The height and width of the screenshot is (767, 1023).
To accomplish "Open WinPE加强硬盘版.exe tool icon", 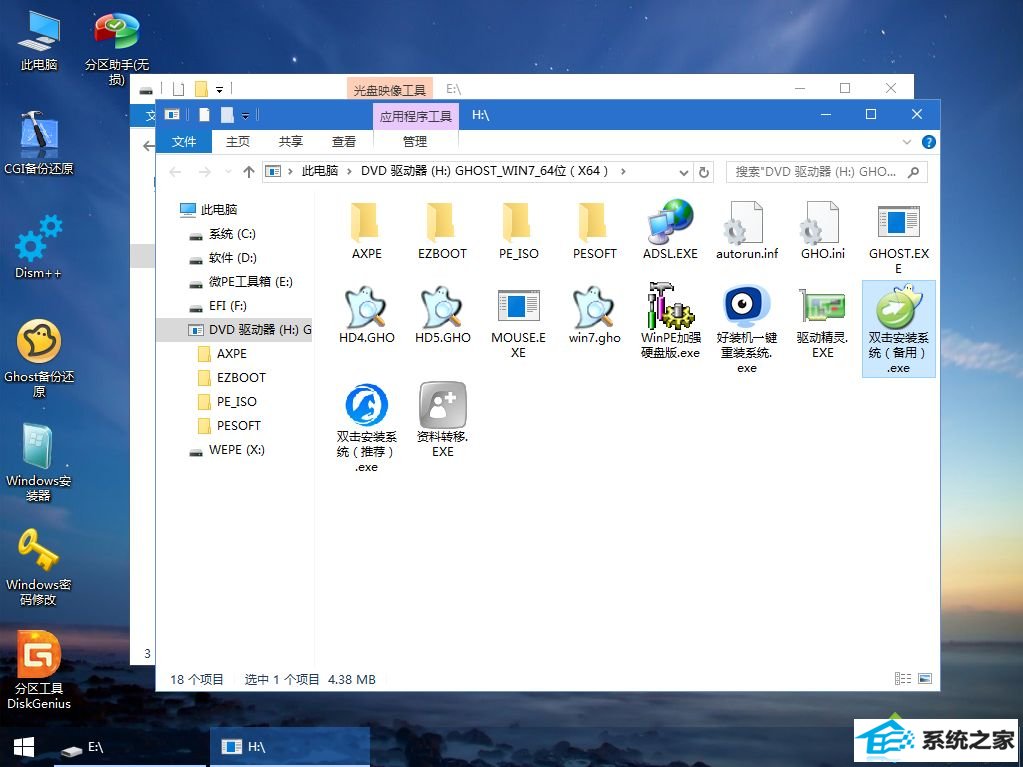I will pos(670,310).
